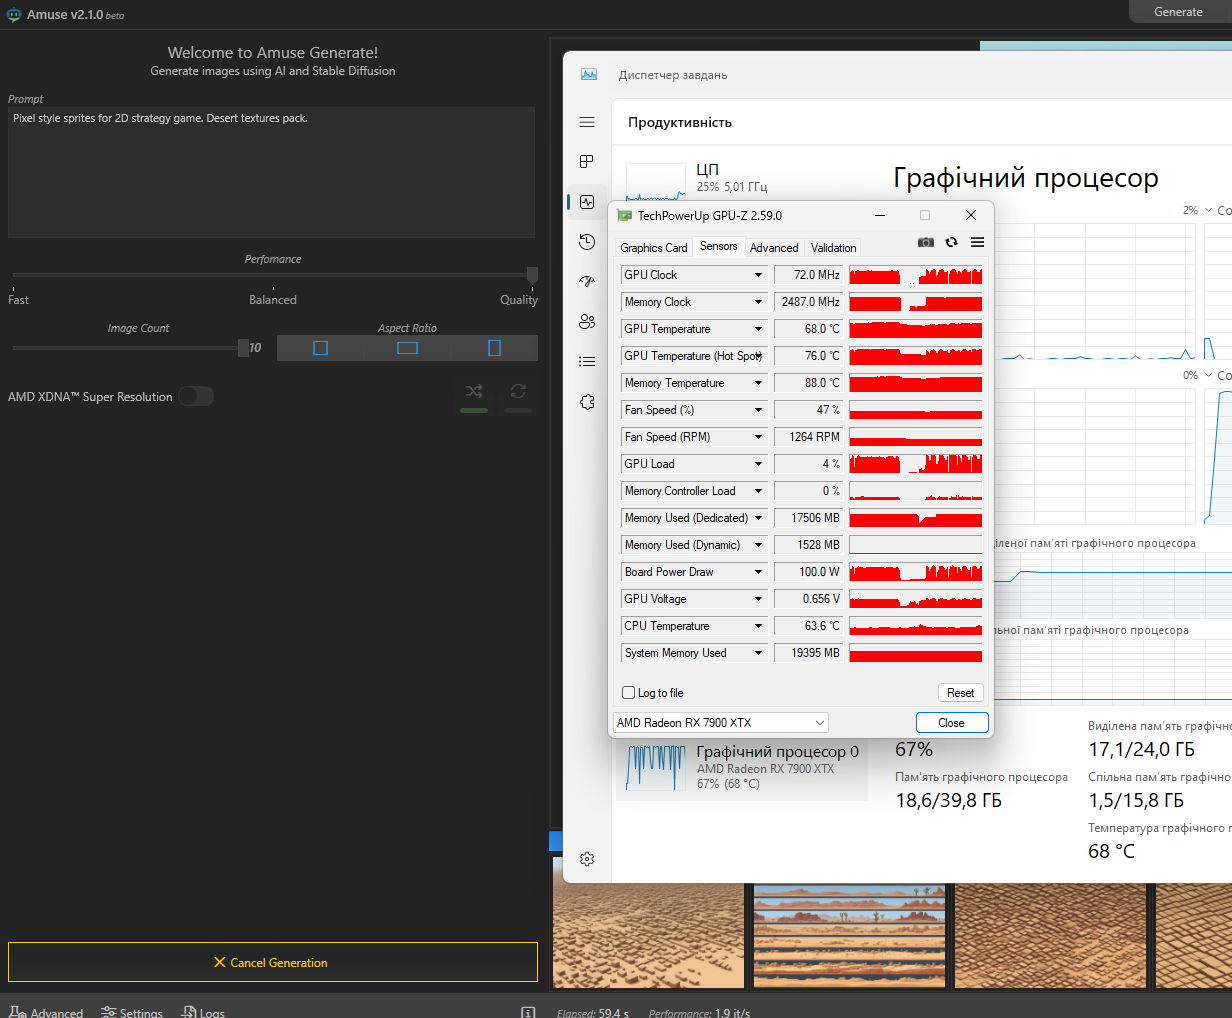Open a desert texture thumbnail at the bottom
Viewport: 1232px width, 1018px height.
(648, 934)
